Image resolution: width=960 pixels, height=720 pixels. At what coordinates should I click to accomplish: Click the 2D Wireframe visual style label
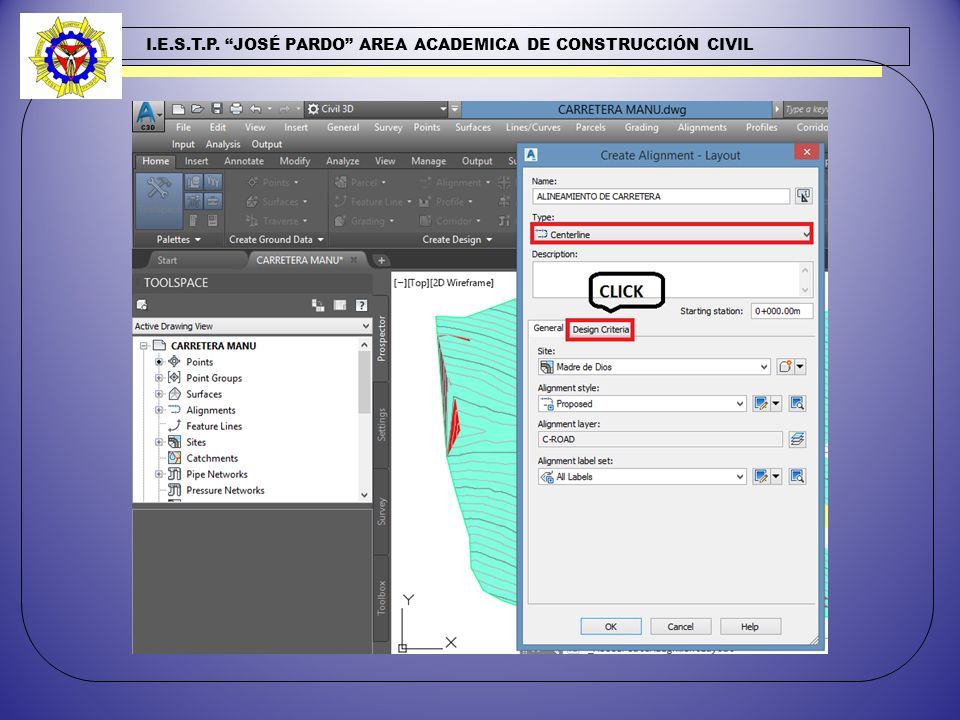click(462, 283)
